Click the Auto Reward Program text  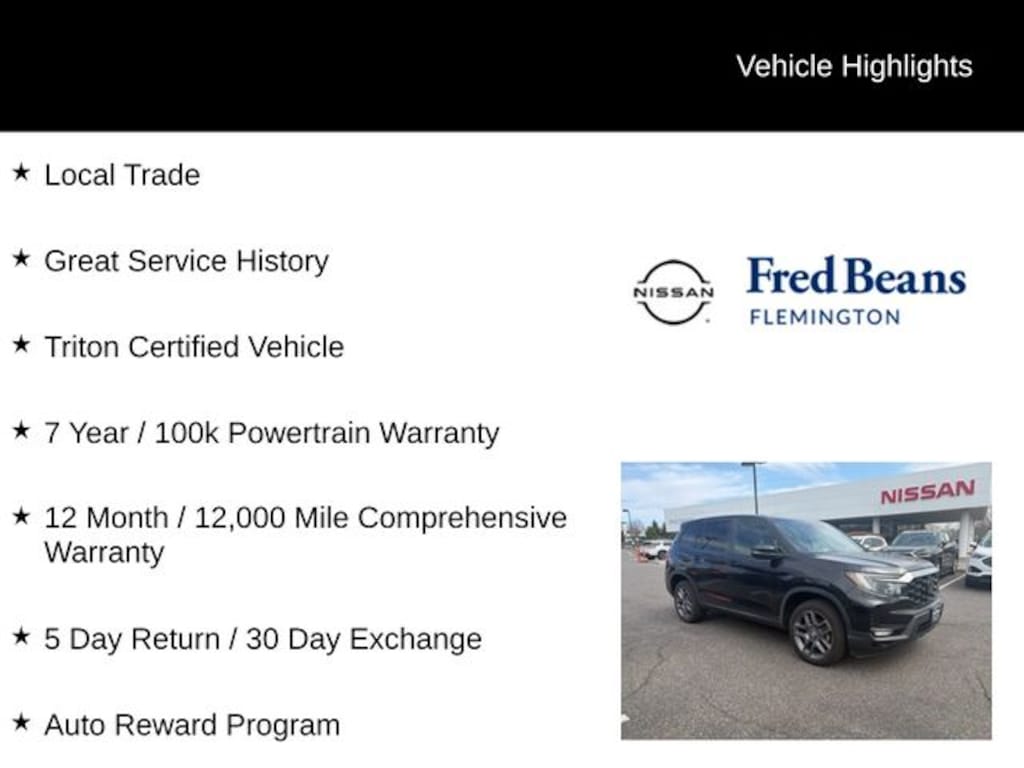(192, 725)
